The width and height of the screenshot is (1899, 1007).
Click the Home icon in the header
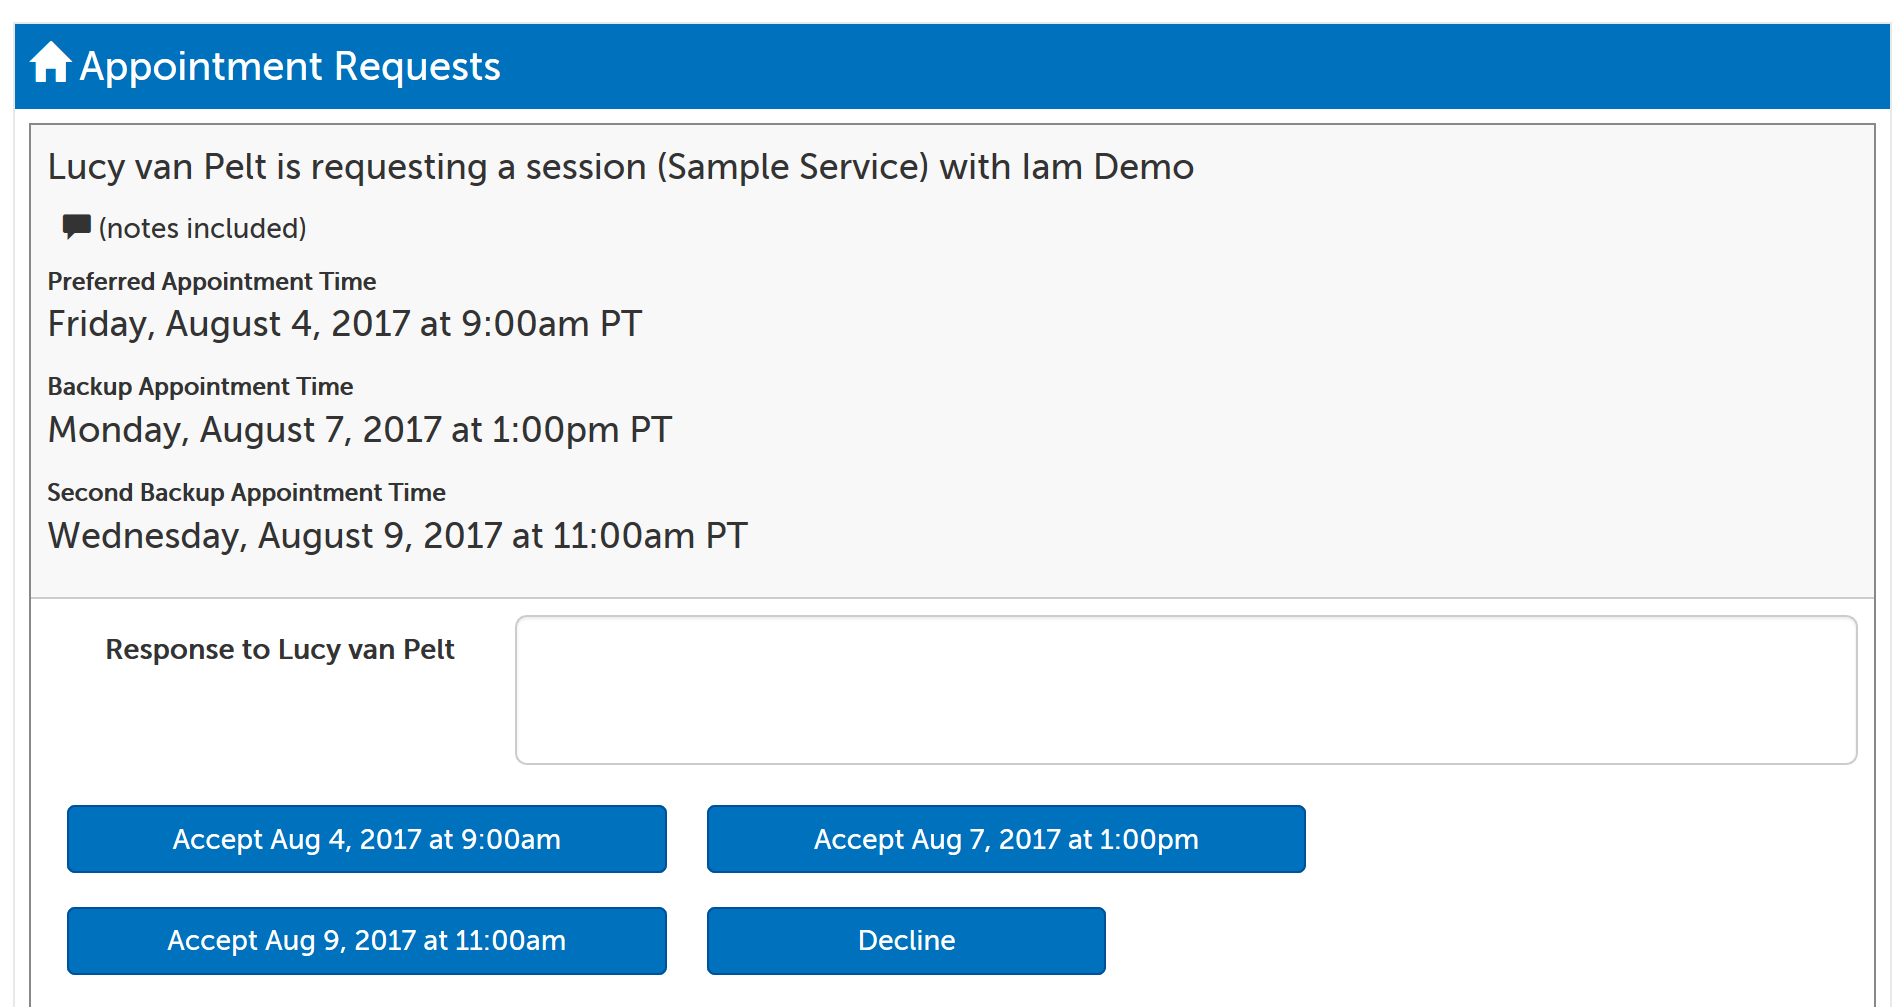click(50, 63)
